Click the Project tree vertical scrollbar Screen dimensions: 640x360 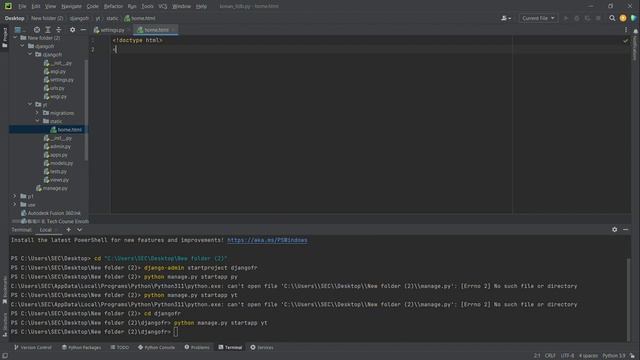click(86, 110)
